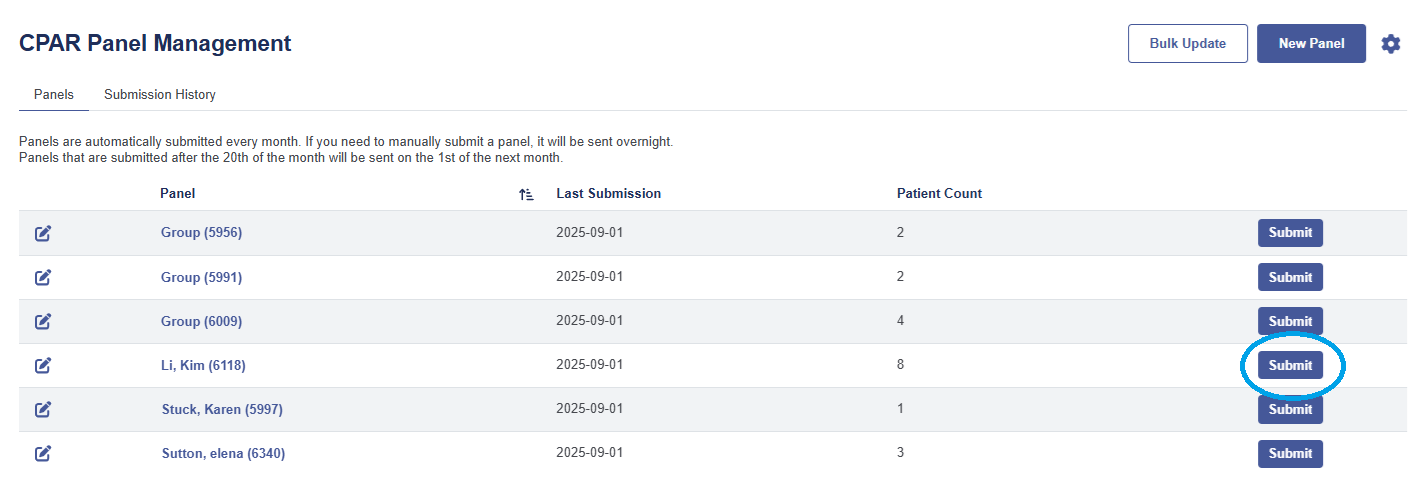The height and width of the screenshot is (496, 1421).
Task: Sort by Last Submission column header
Action: tap(608, 193)
